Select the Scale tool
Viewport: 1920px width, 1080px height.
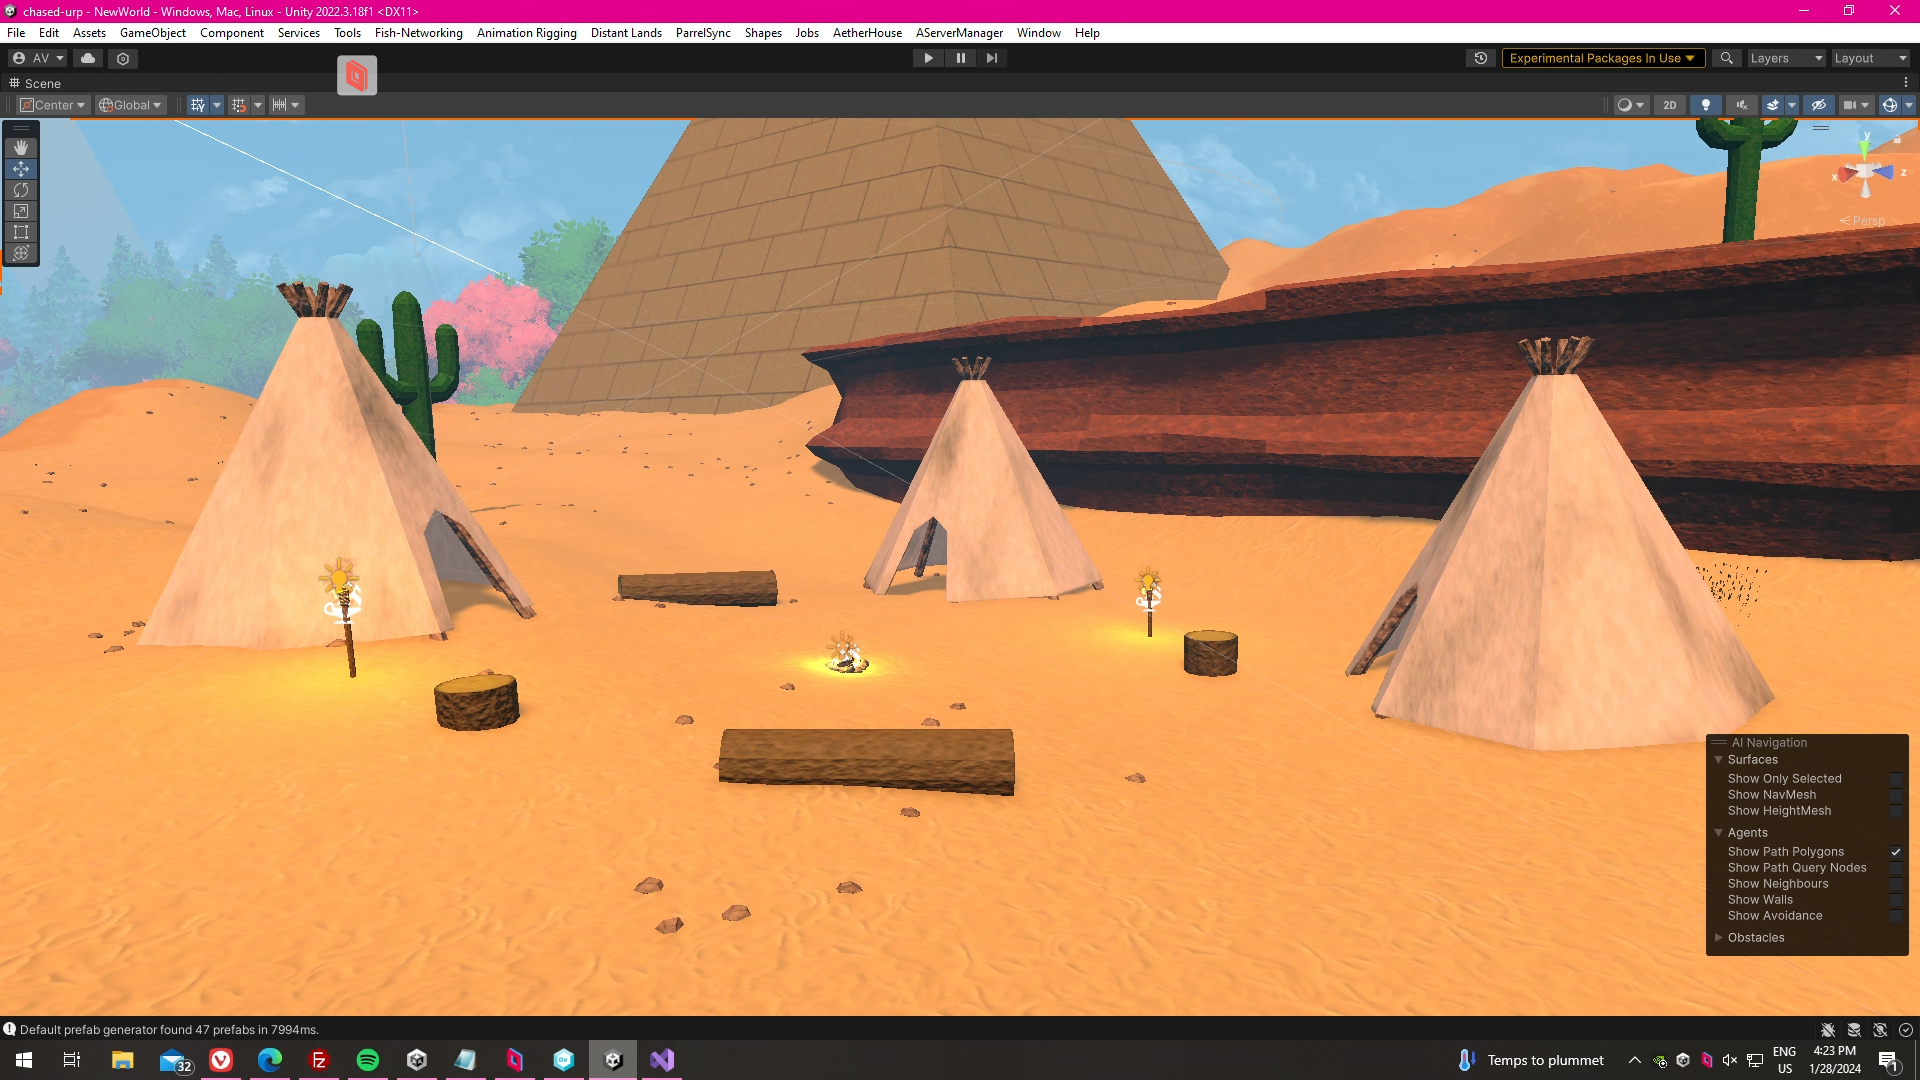click(x=21, y=211)
